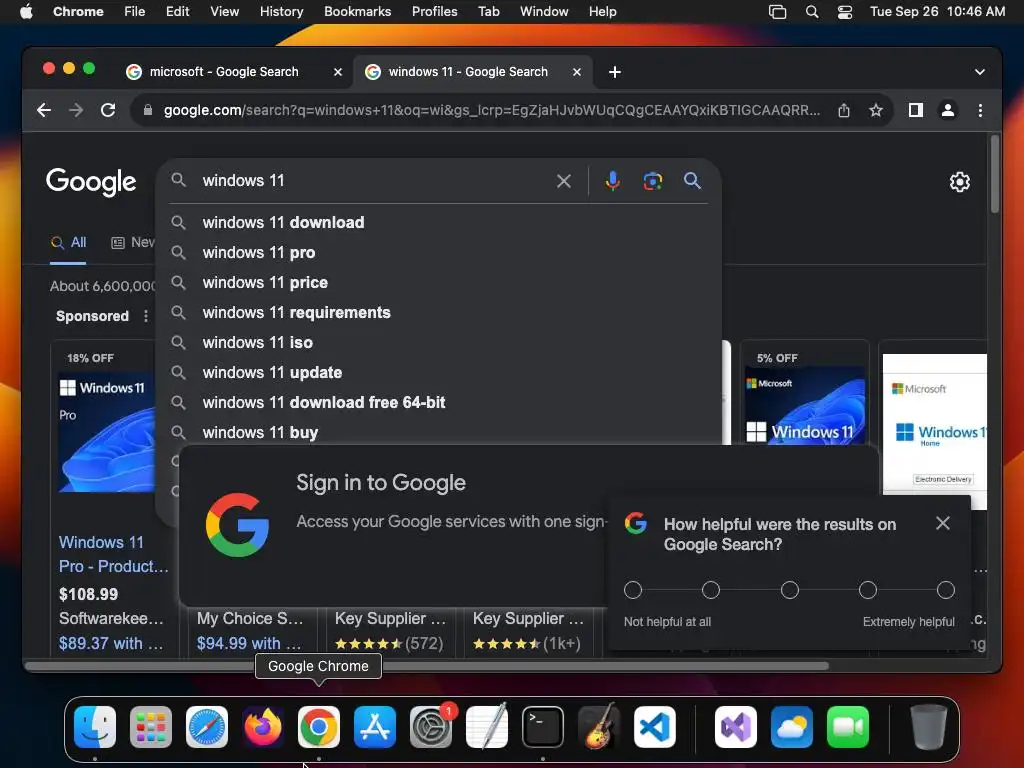Click the Google logo
This screenshot has height=768, width=1024.
pos(91,182)
